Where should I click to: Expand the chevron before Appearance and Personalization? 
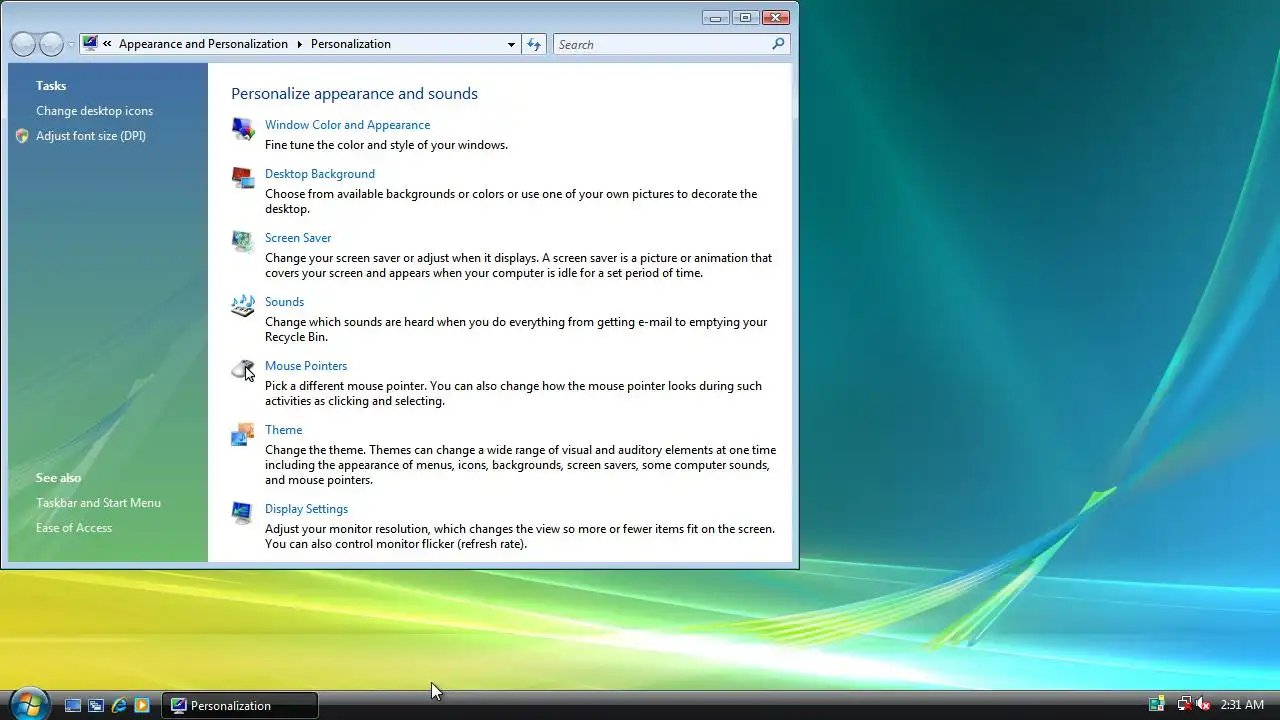(x=107, y=44)
